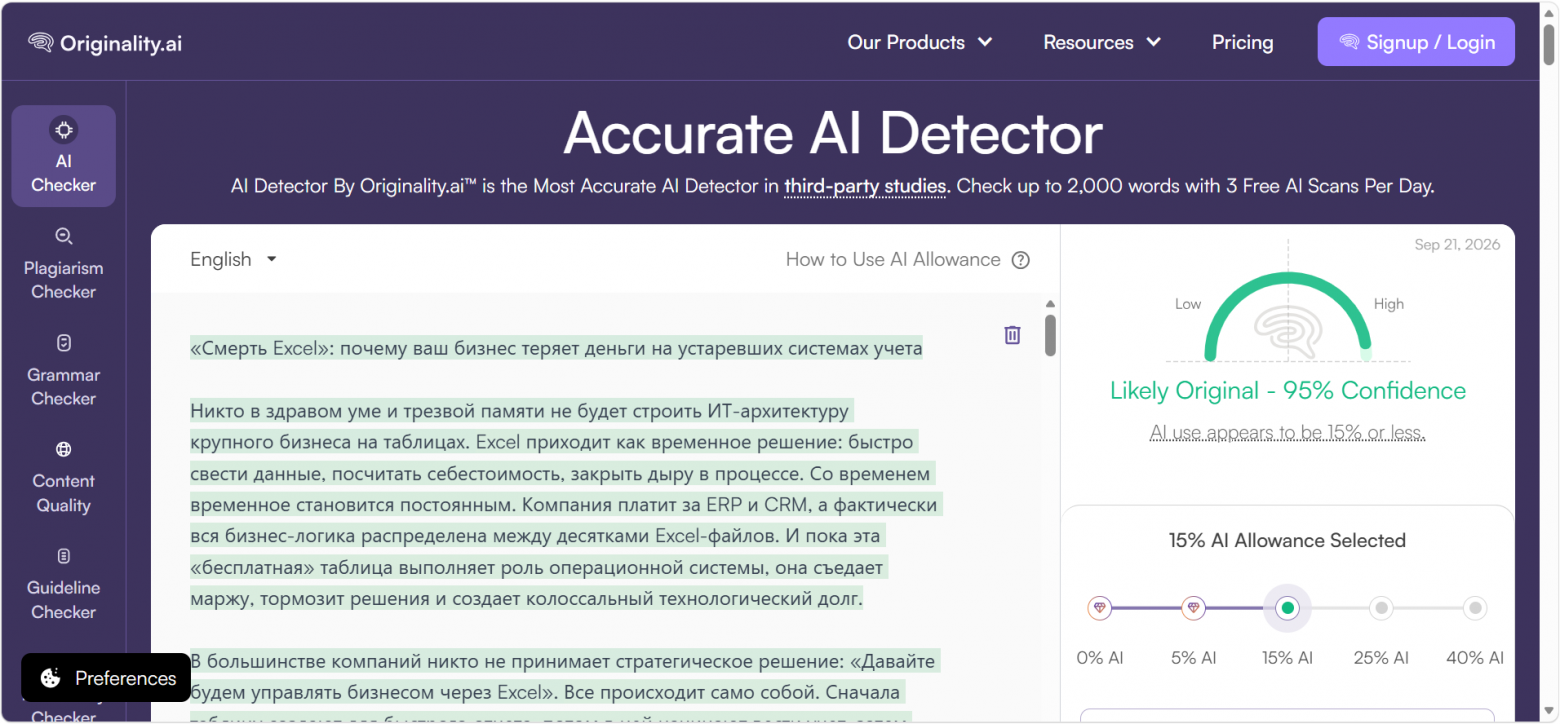This screenshot has height=724, width=1560.
Task: Select the 5% AI allowance option
Action: click(1193, 608)
